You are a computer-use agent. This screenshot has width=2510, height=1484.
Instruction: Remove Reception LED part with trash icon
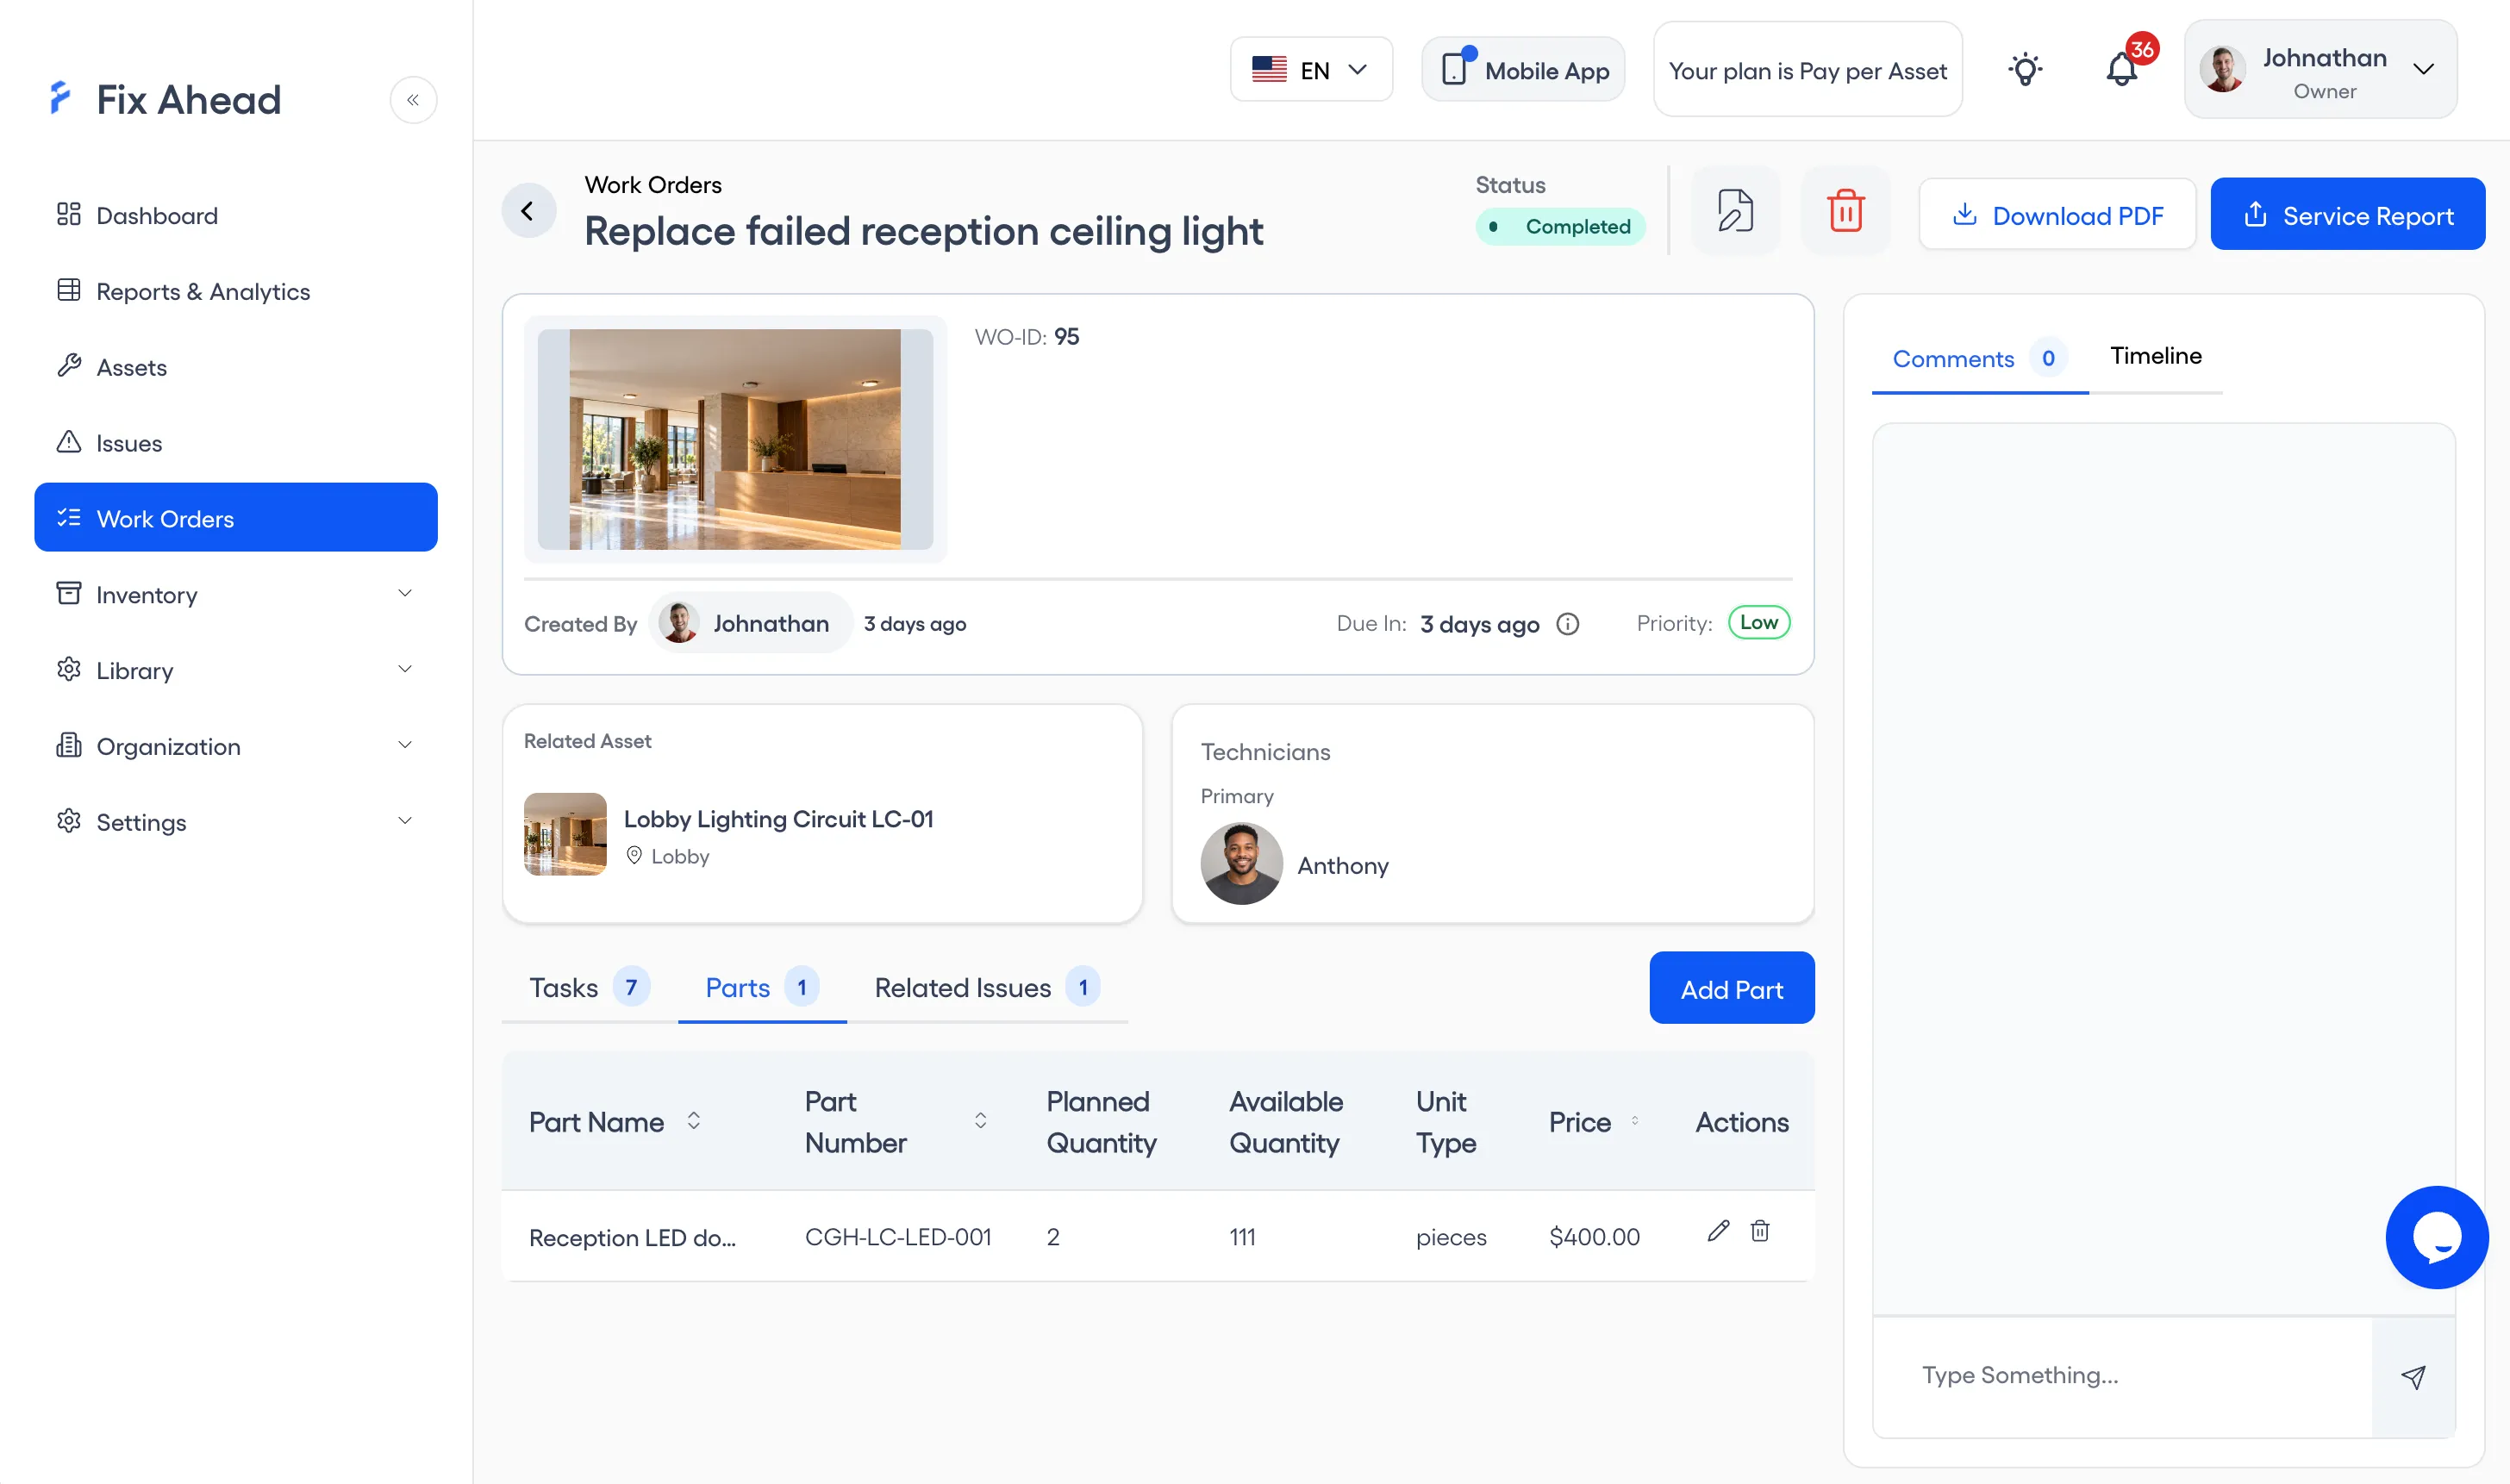tap(1760, 1231)
